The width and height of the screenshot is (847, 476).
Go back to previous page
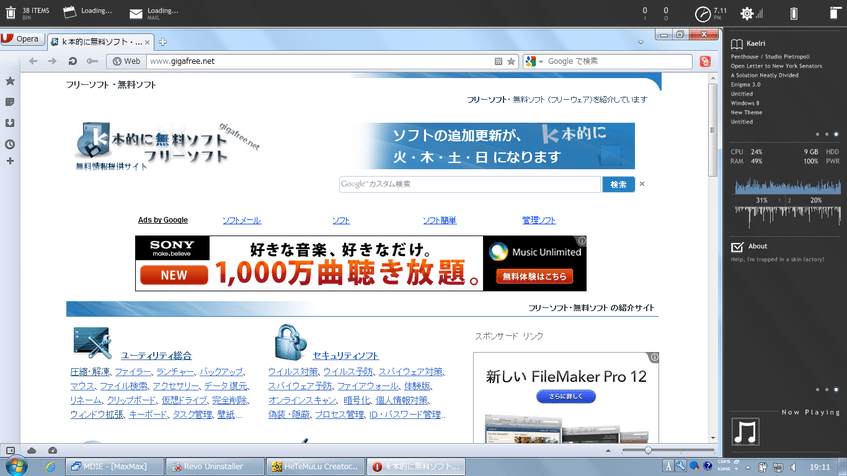tap(33, 61)
